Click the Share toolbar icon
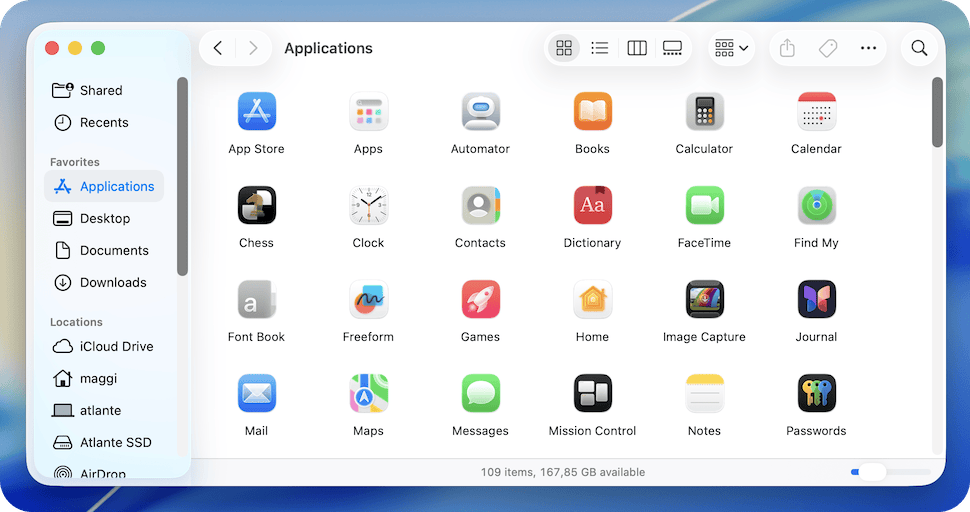 coord(787,48)
